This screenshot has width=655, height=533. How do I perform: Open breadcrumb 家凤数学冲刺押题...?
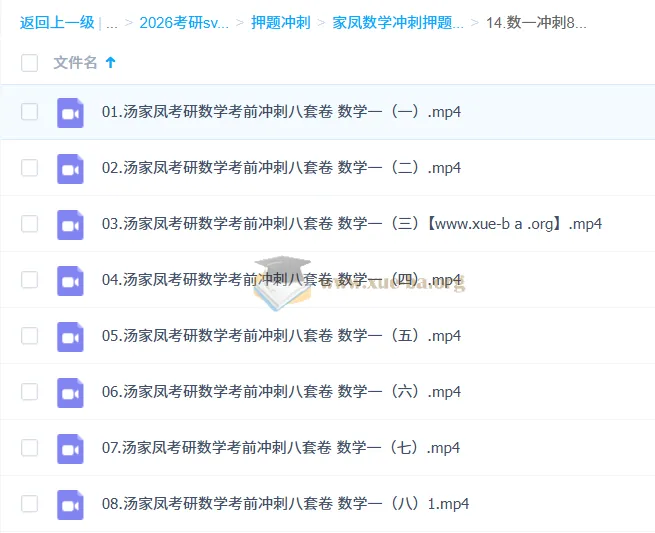(398, 23)
